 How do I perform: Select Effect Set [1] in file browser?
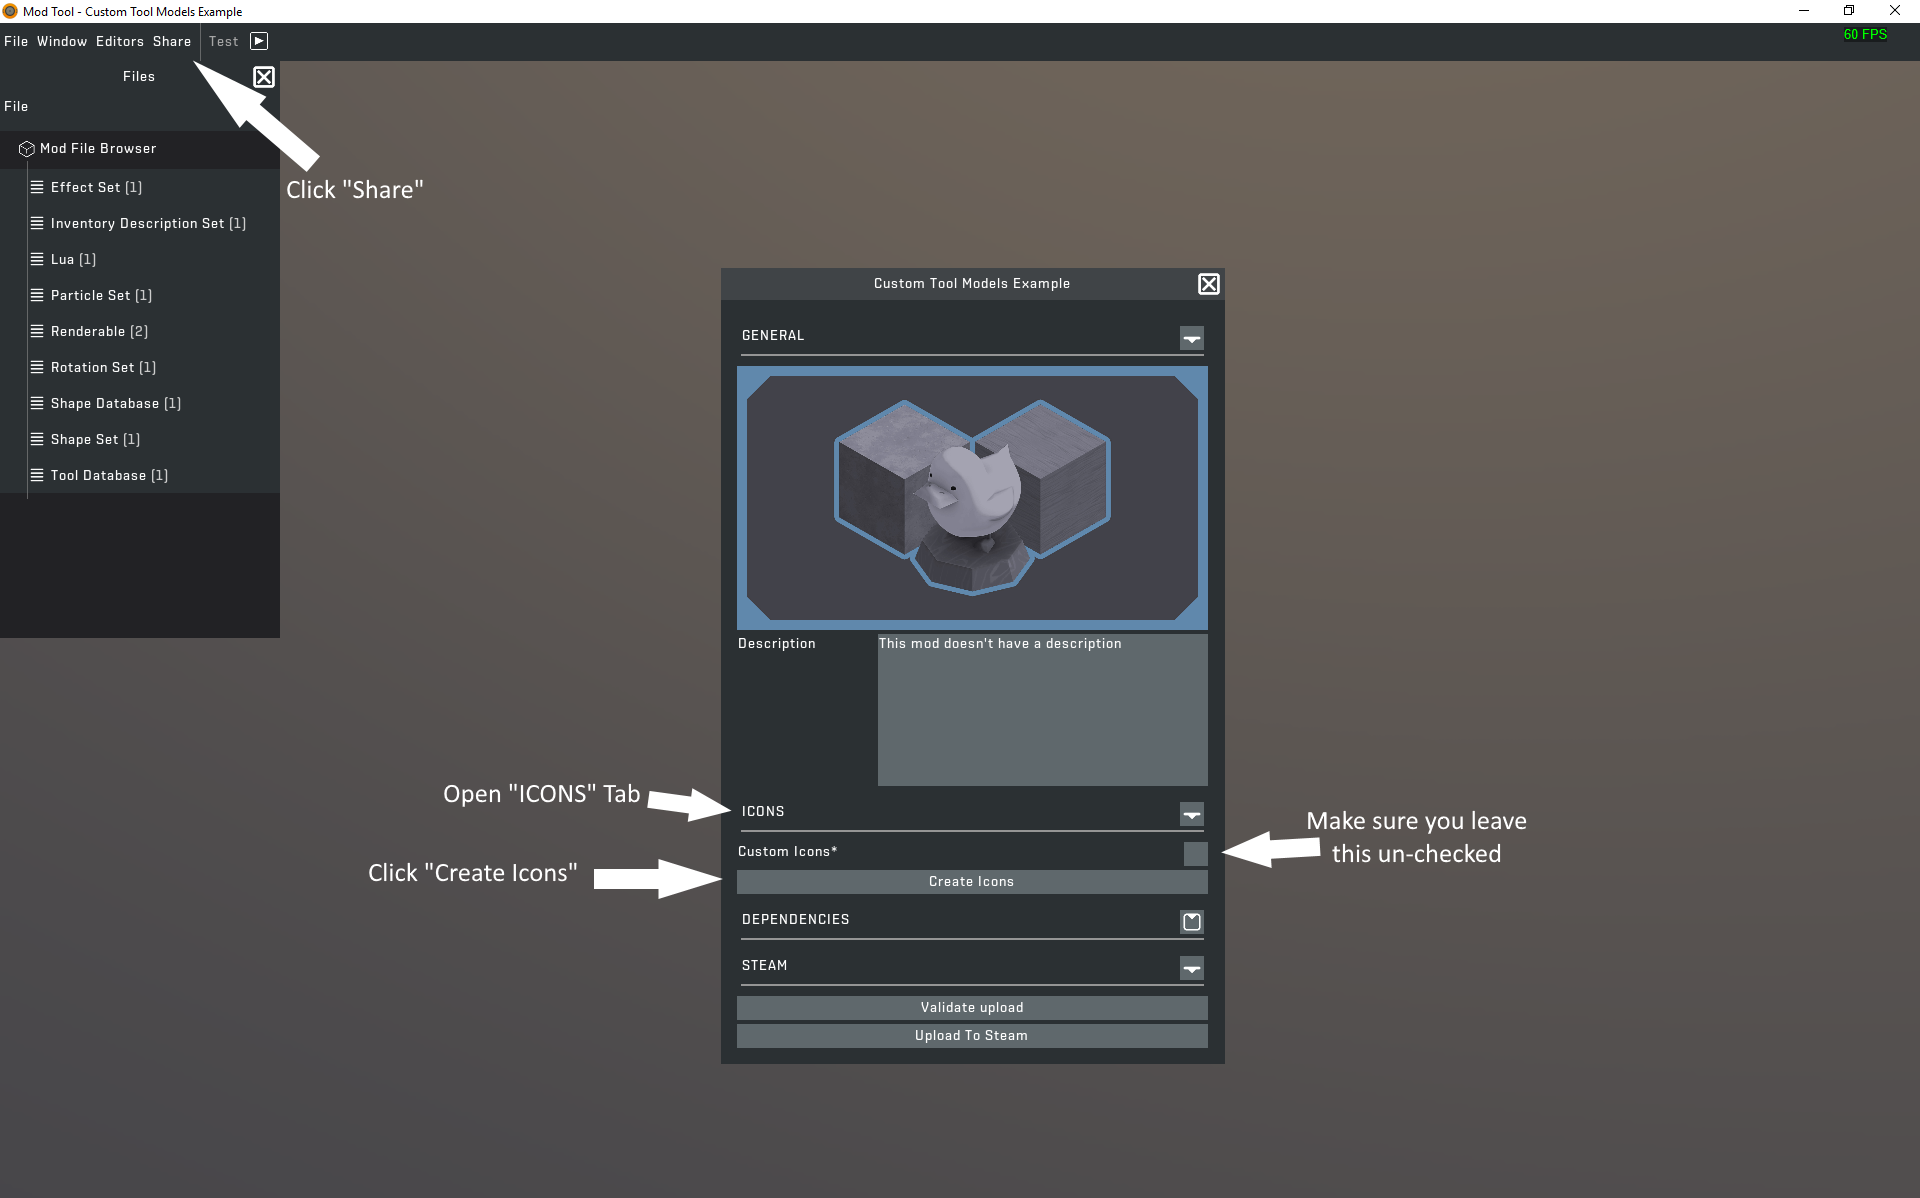[x=96, y=187]
